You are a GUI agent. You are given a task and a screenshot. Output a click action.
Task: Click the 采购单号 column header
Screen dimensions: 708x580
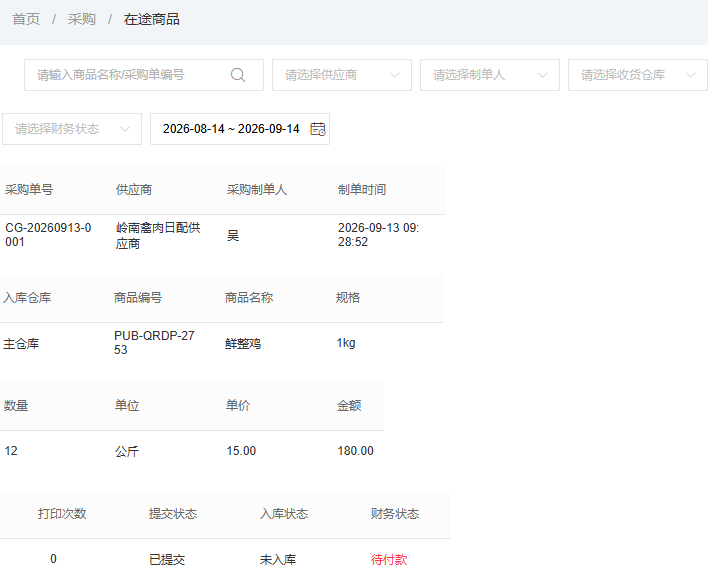[29, 190]
